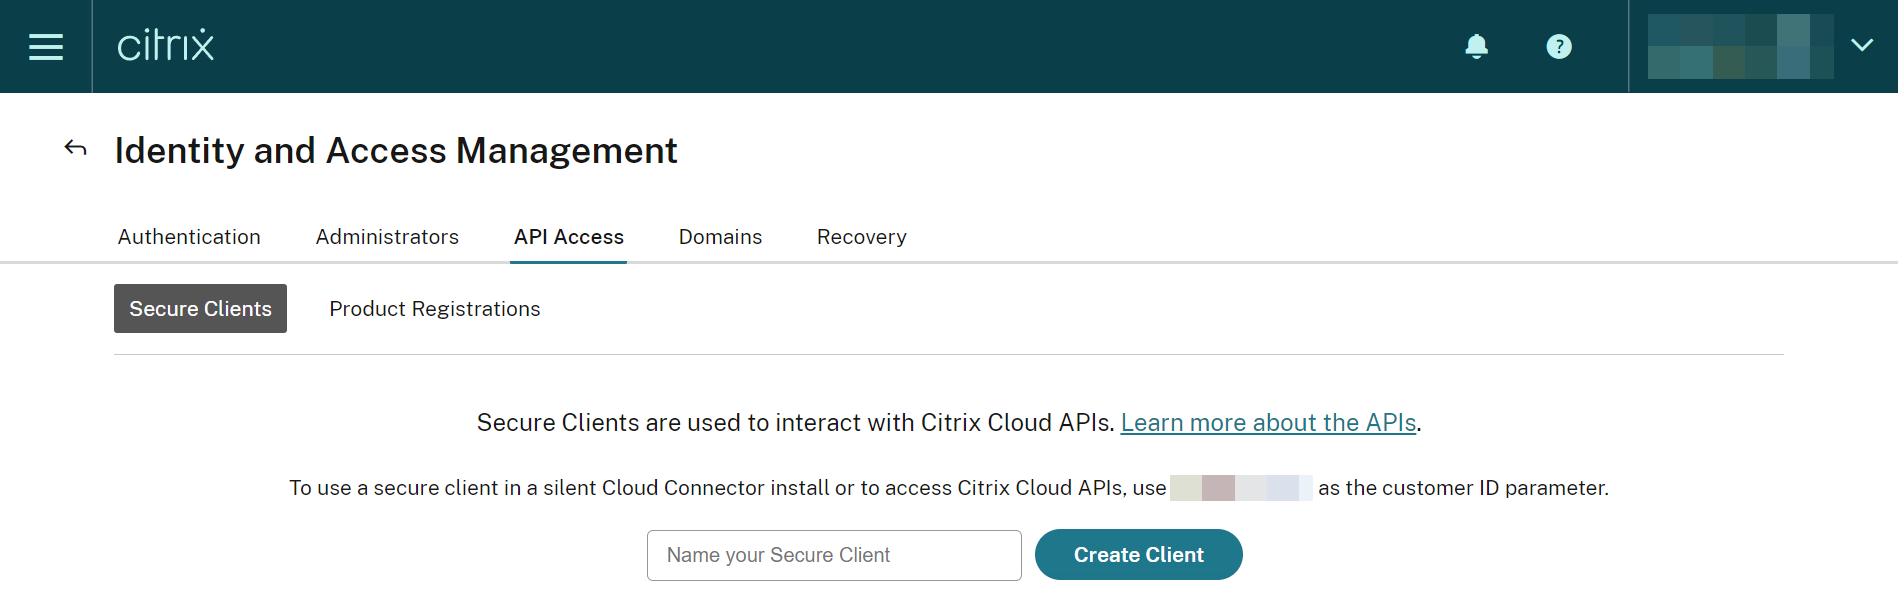Viewport: 1898px width, 597px height.
Task: Select the API Access tab
Action: [x=568, y=237]
